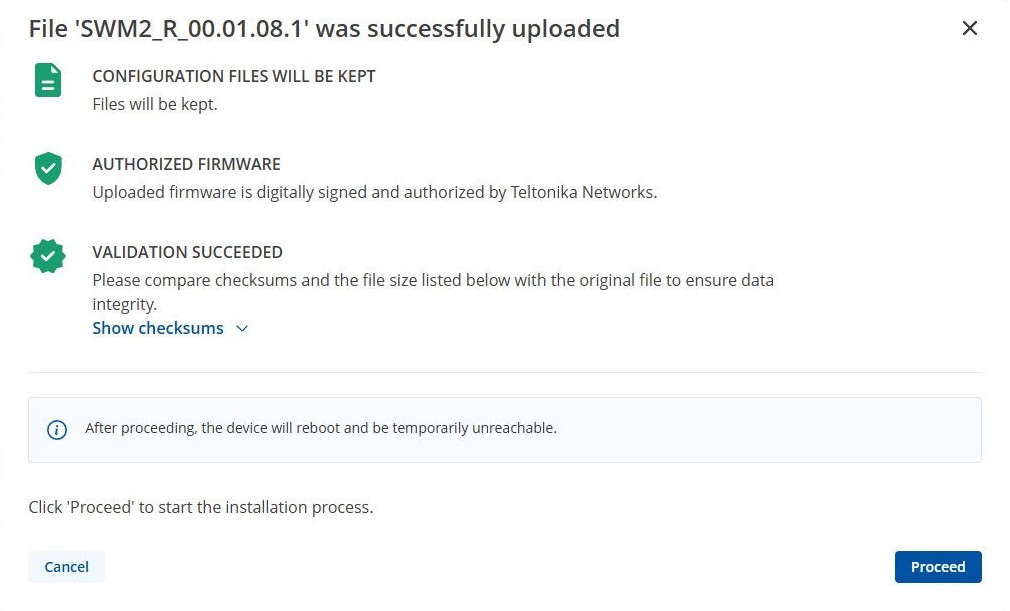The image size is (1010, 611).
Task: Click the green configuration file document icon
Action: click(x=48, y=80)
